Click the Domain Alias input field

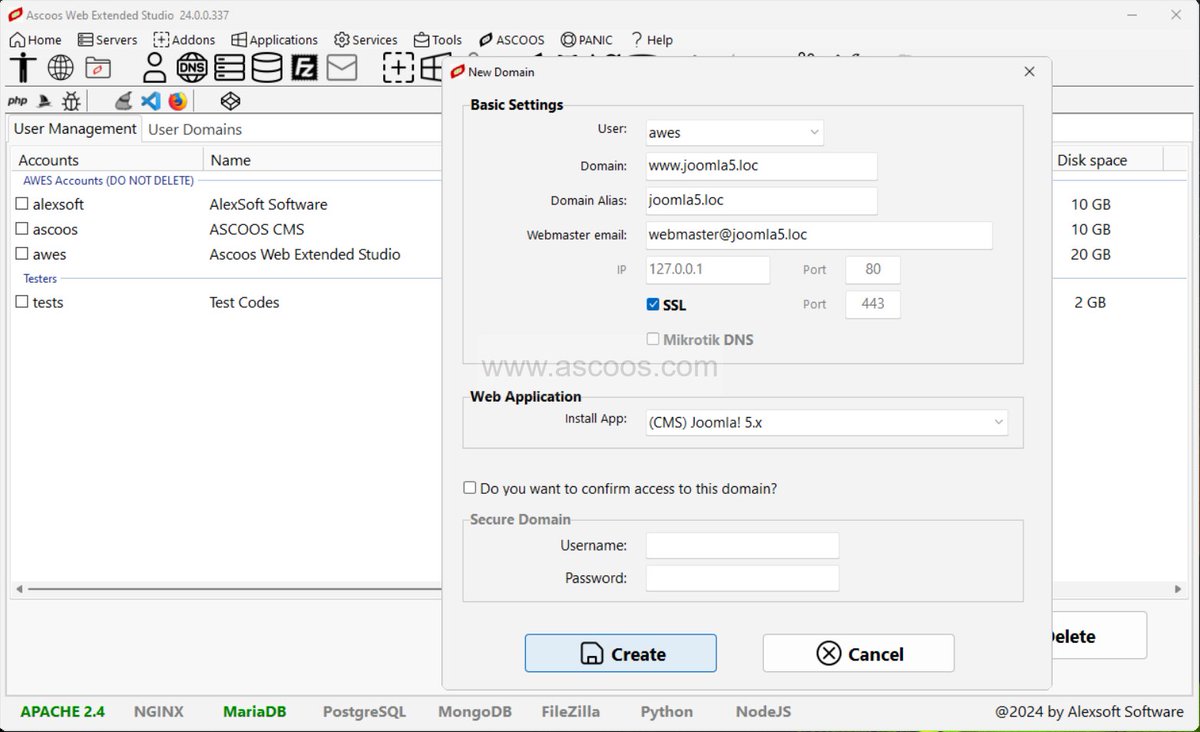coord(762,201)
